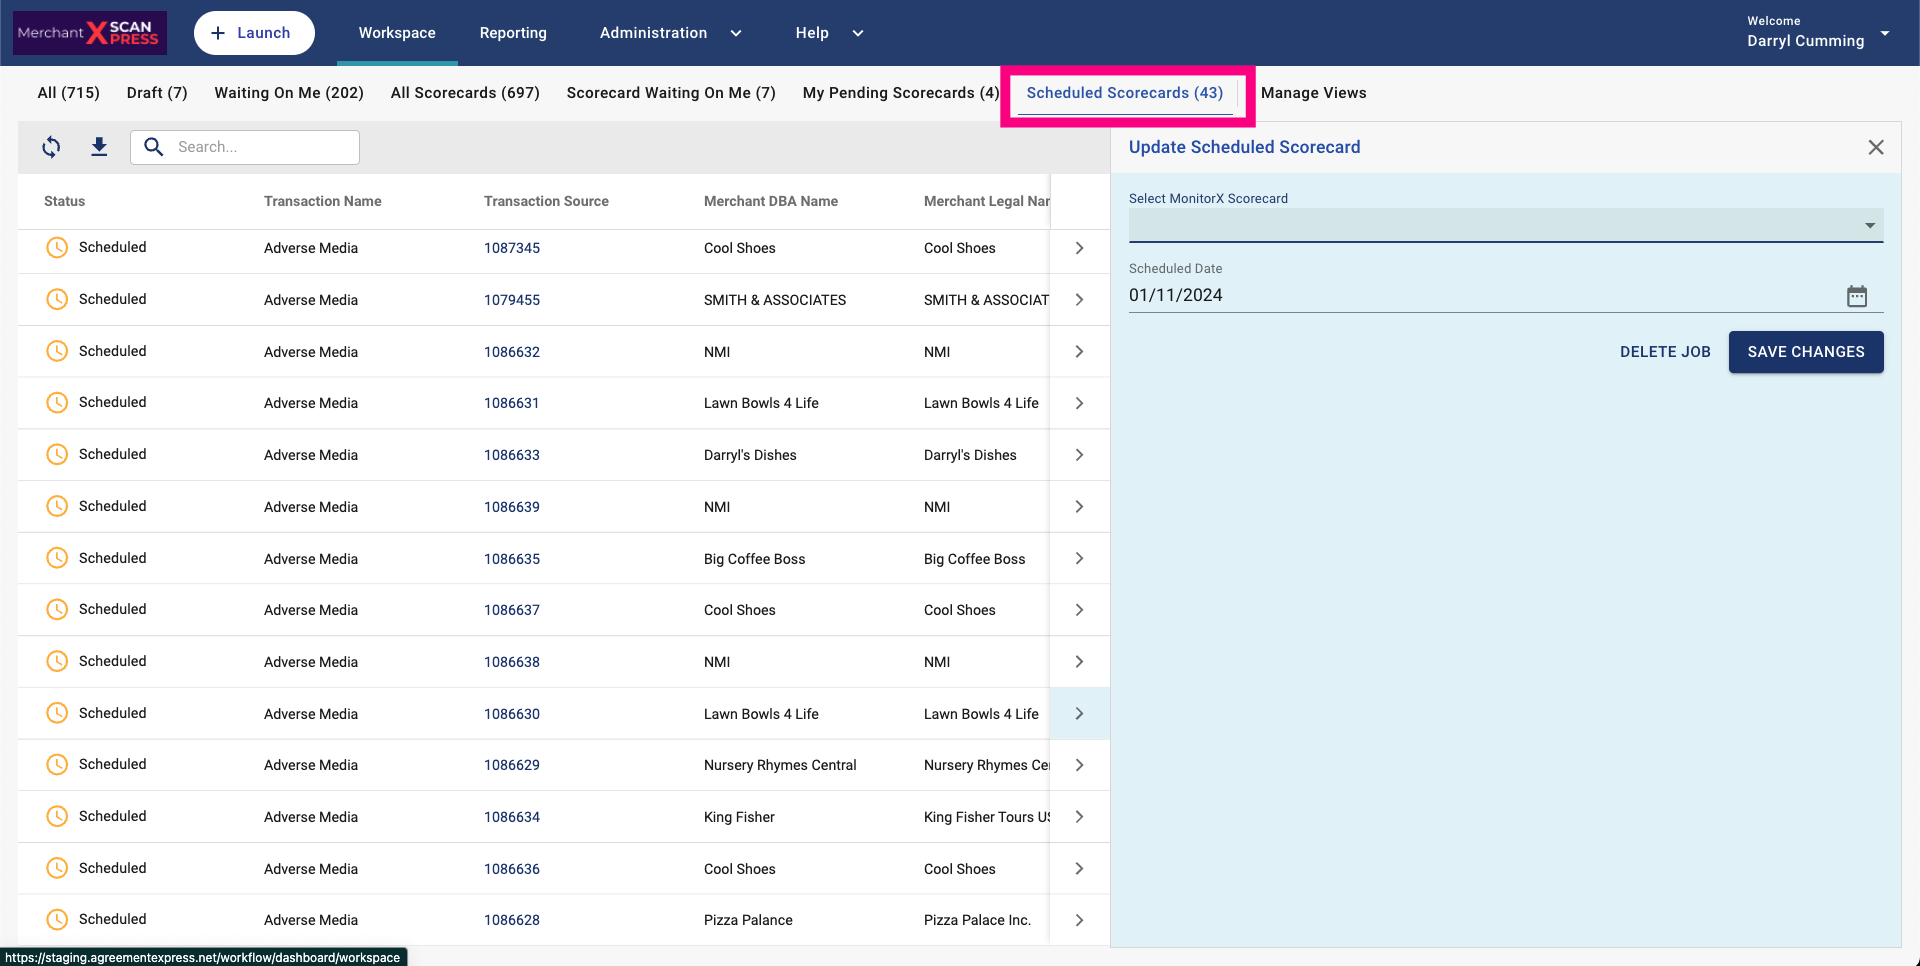The image size is (1920, 966).
Task: Open transaction source link 1087345
Action: [512, 248]
